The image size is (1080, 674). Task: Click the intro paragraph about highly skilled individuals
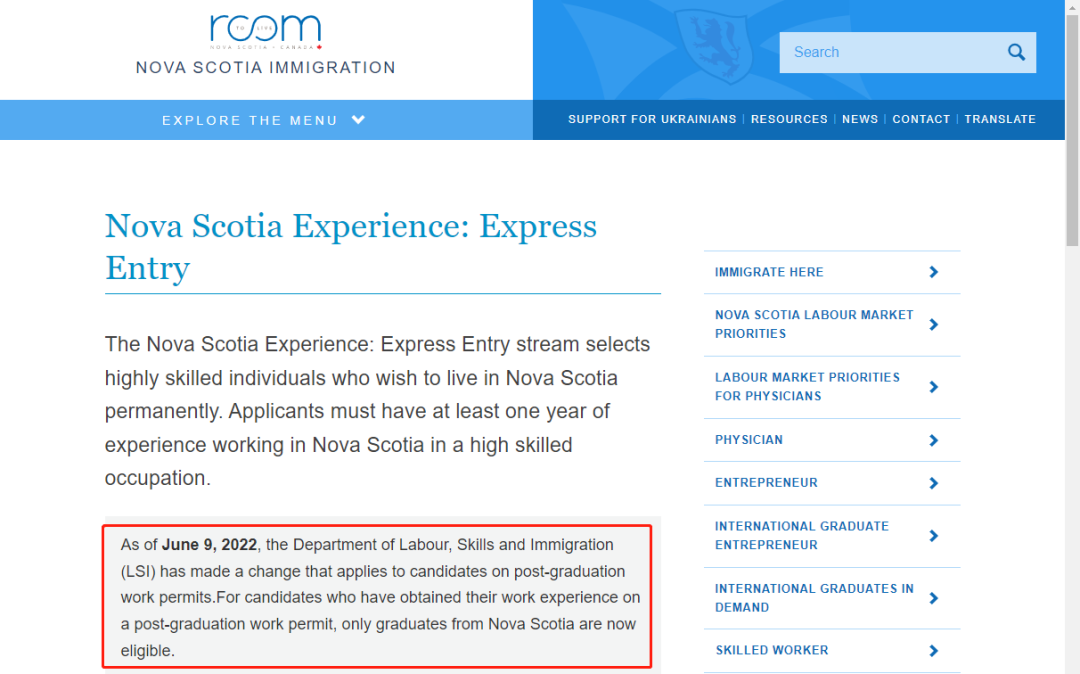377,411
